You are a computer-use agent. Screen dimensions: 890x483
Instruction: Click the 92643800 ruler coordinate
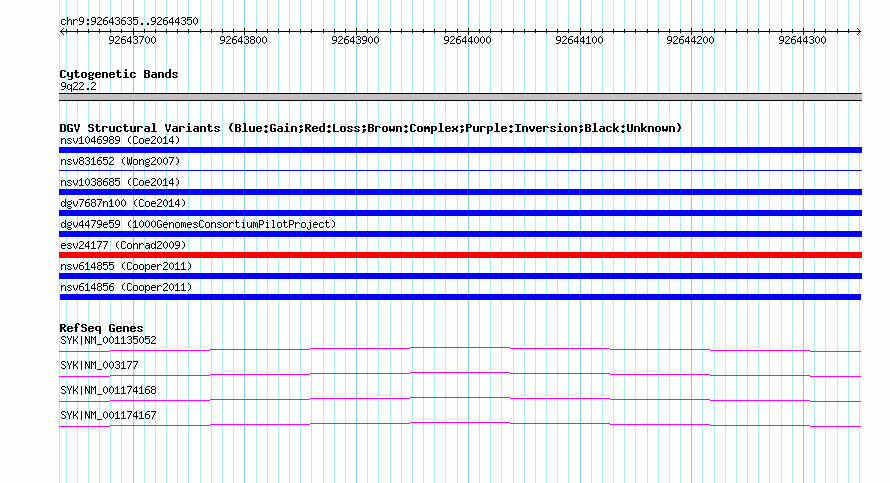pos(244,40)
